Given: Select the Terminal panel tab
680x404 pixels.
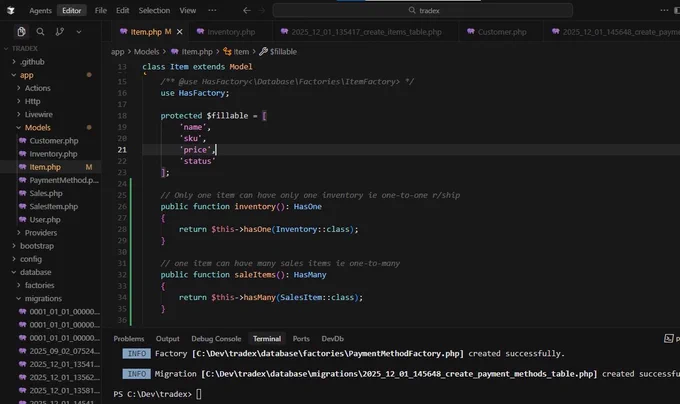Looking at the screenshot, I should (267, 339).
